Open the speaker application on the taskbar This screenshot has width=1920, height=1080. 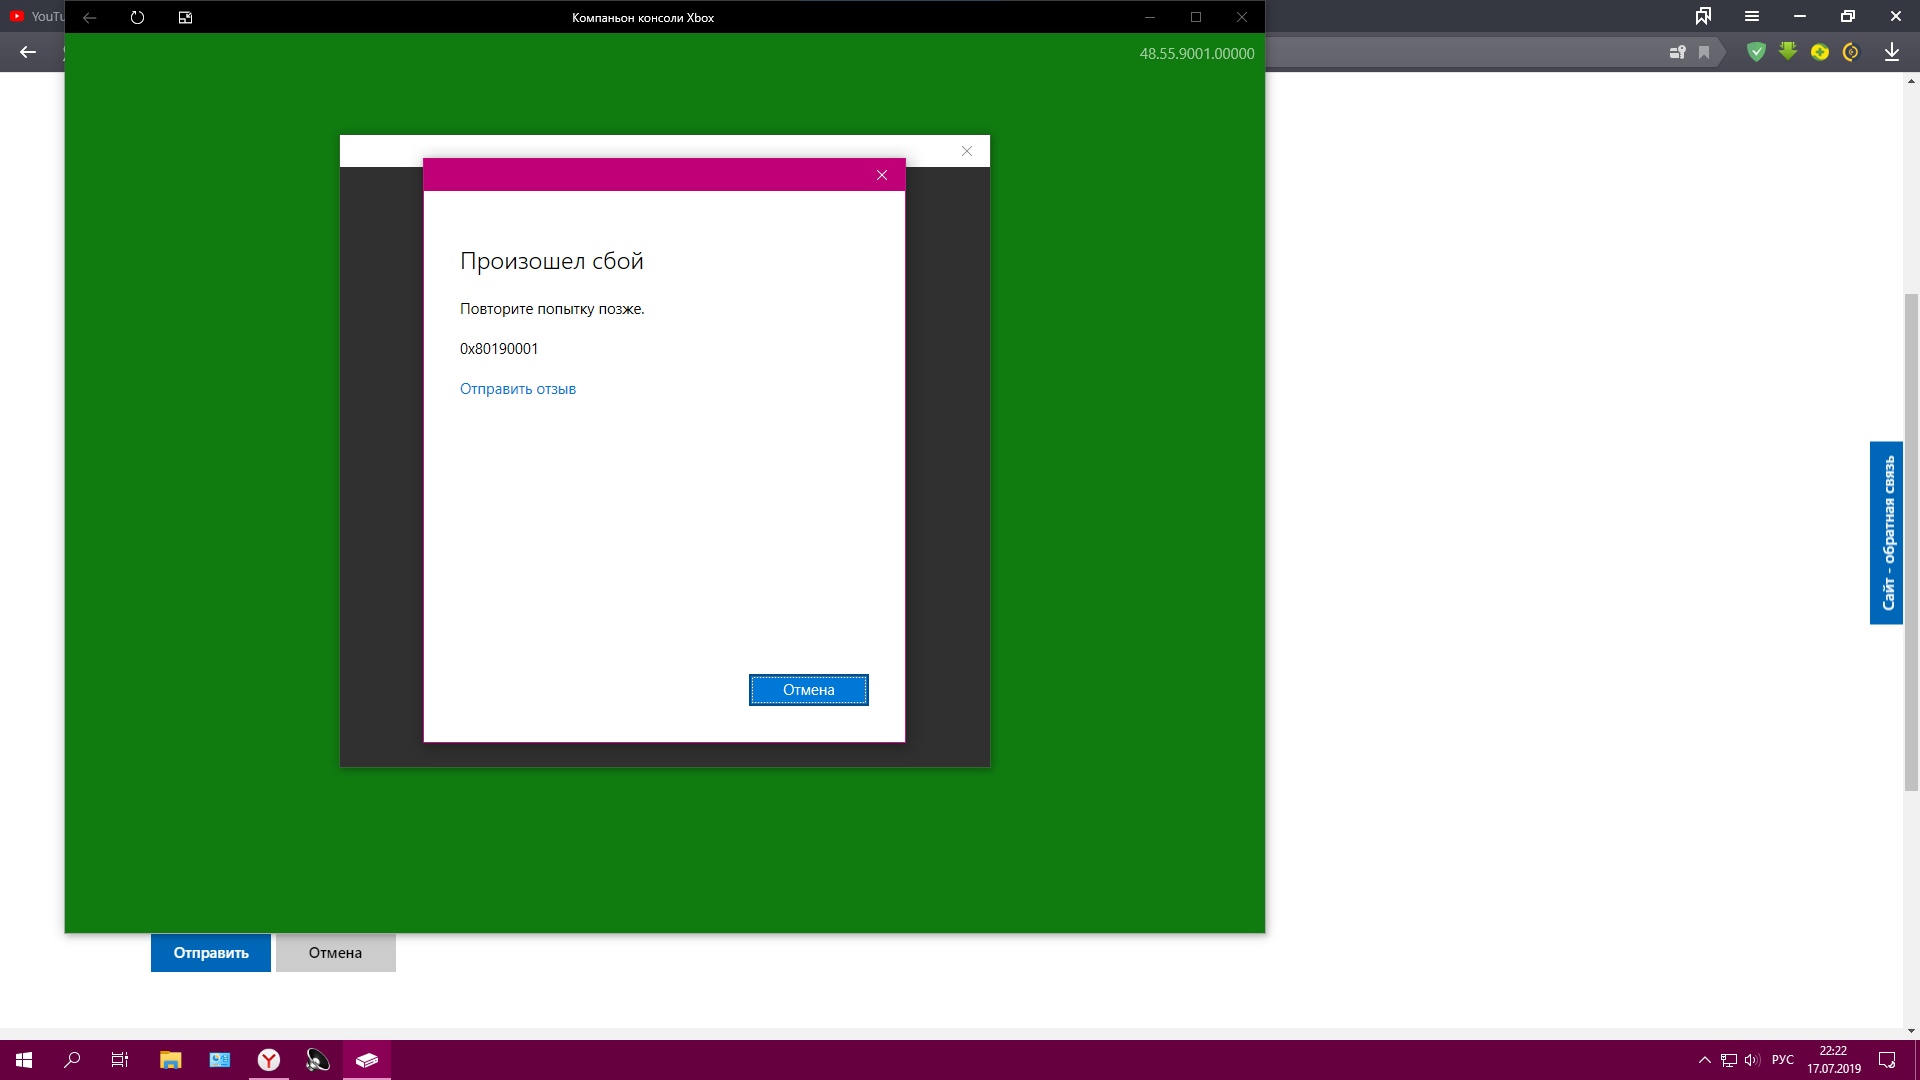[x=318, y=1060]
